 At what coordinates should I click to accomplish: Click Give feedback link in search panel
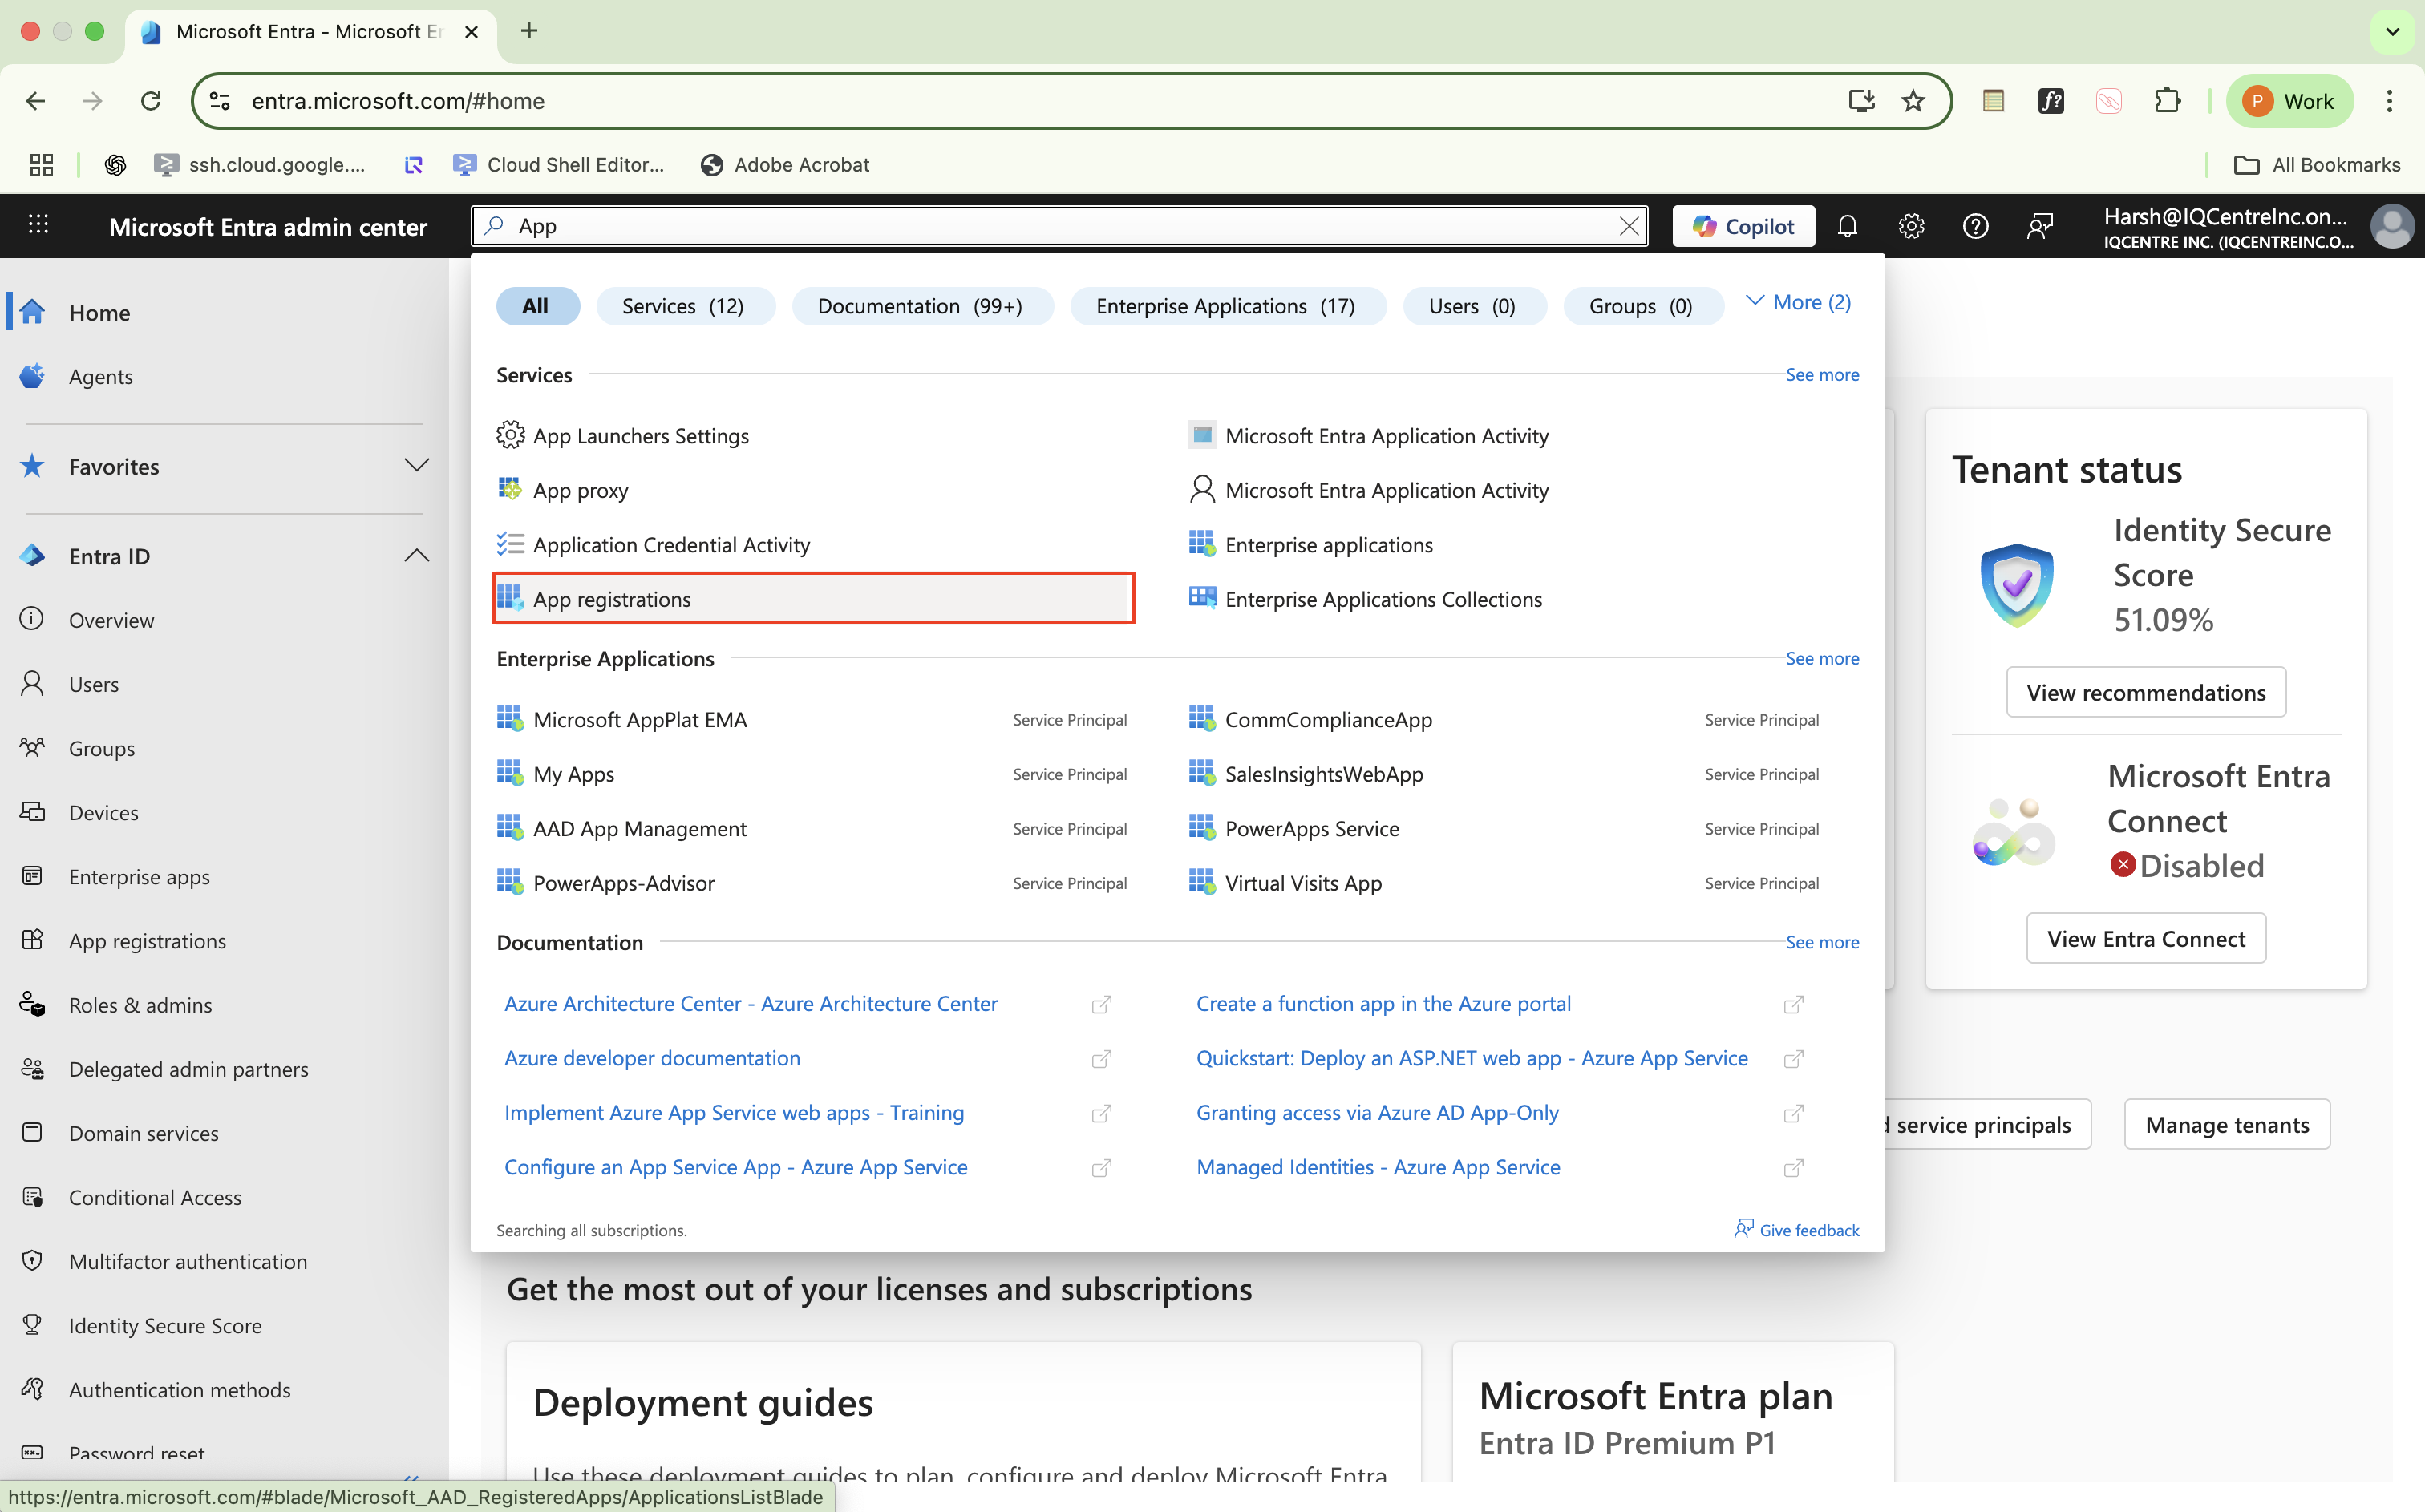coord(1797,1230)
